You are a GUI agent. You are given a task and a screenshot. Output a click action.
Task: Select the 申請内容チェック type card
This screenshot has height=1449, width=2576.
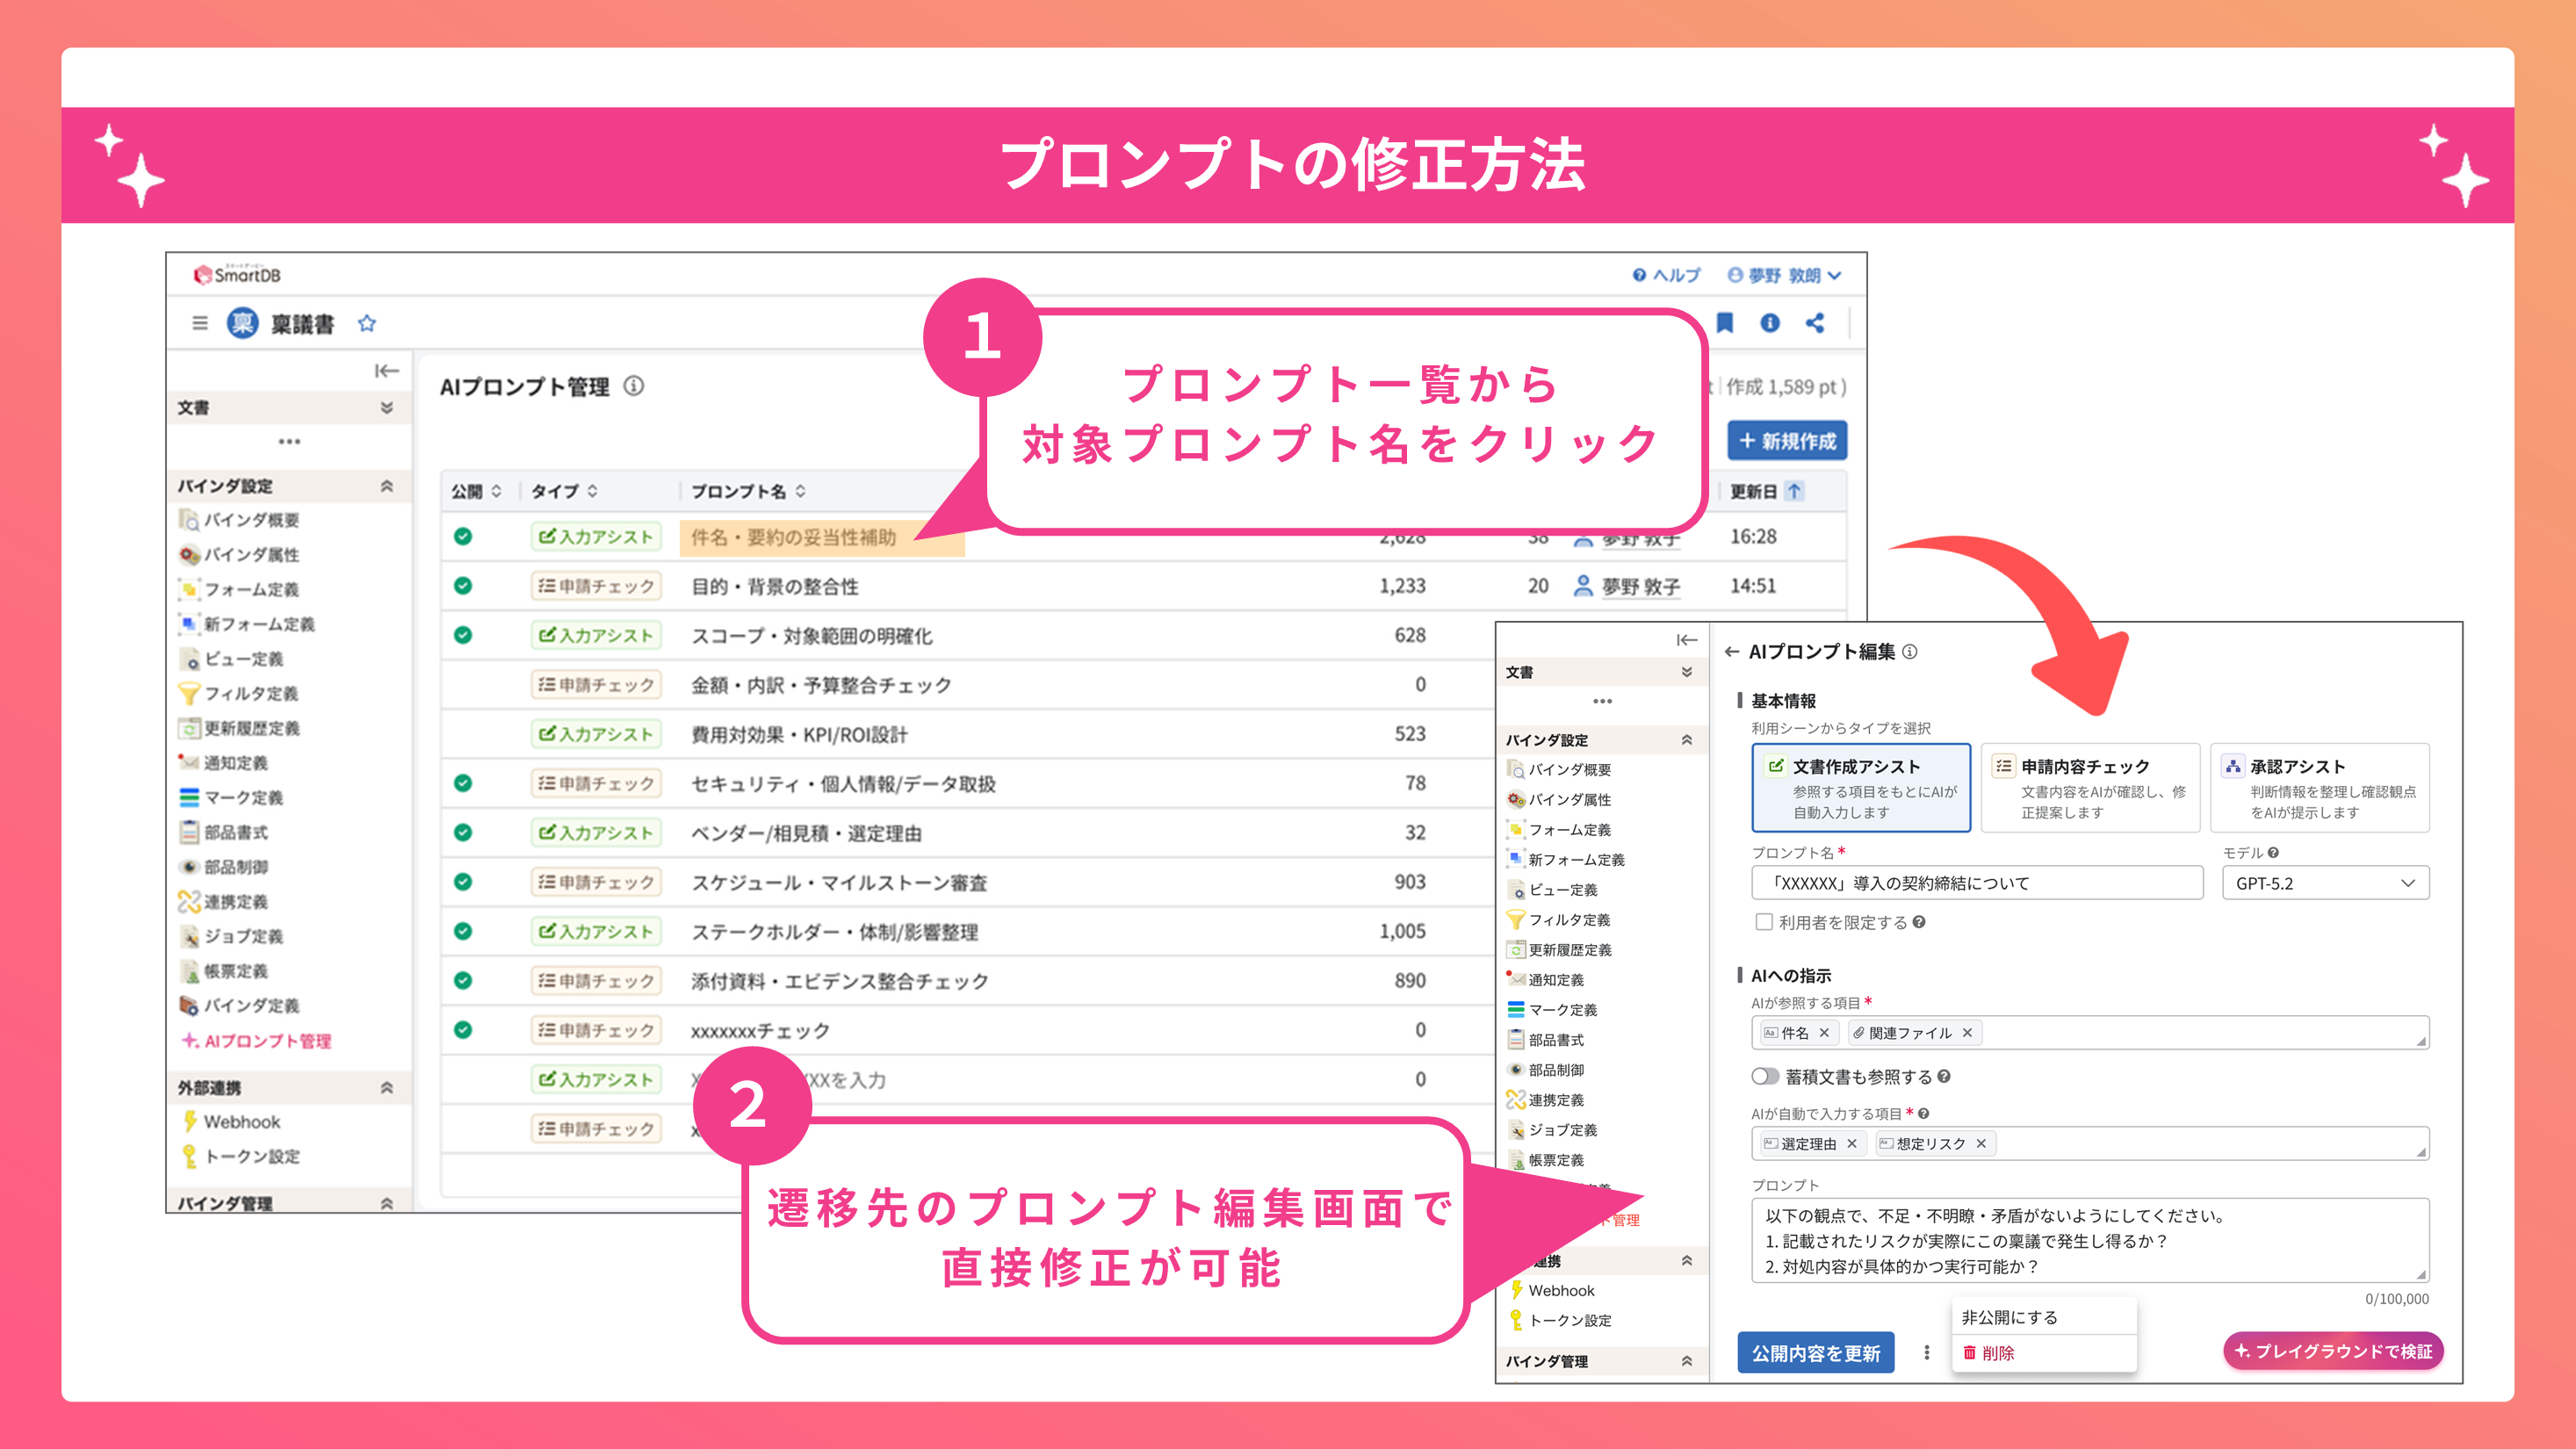point(2090,788)
